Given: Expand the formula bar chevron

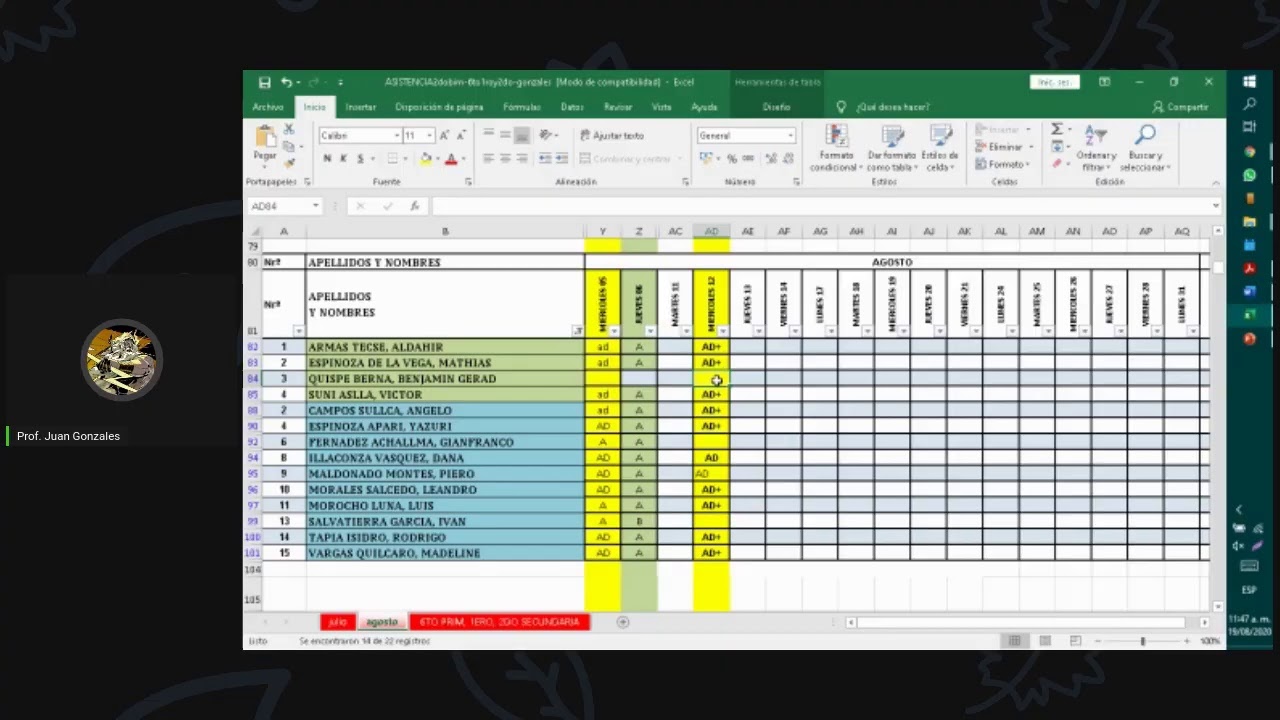Looking at the screenshot, I should (x=1216, y=206).
